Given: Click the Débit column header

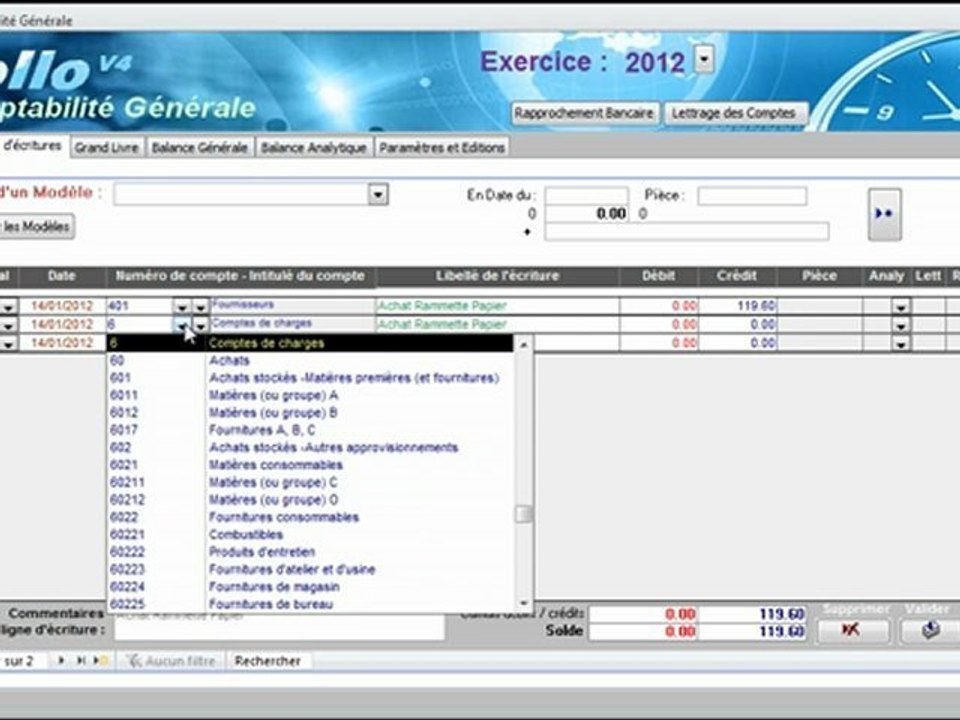Looking at the screenshot, I should [x=659, y=276].
